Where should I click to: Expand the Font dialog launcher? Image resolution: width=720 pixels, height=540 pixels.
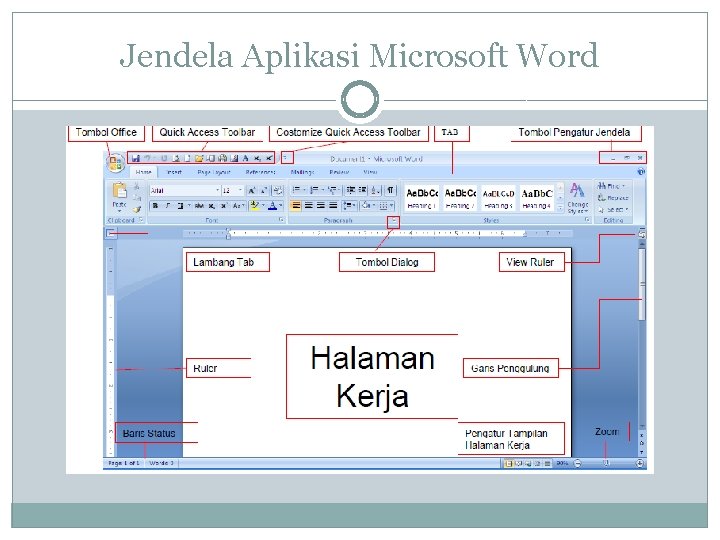coord(281,220)
